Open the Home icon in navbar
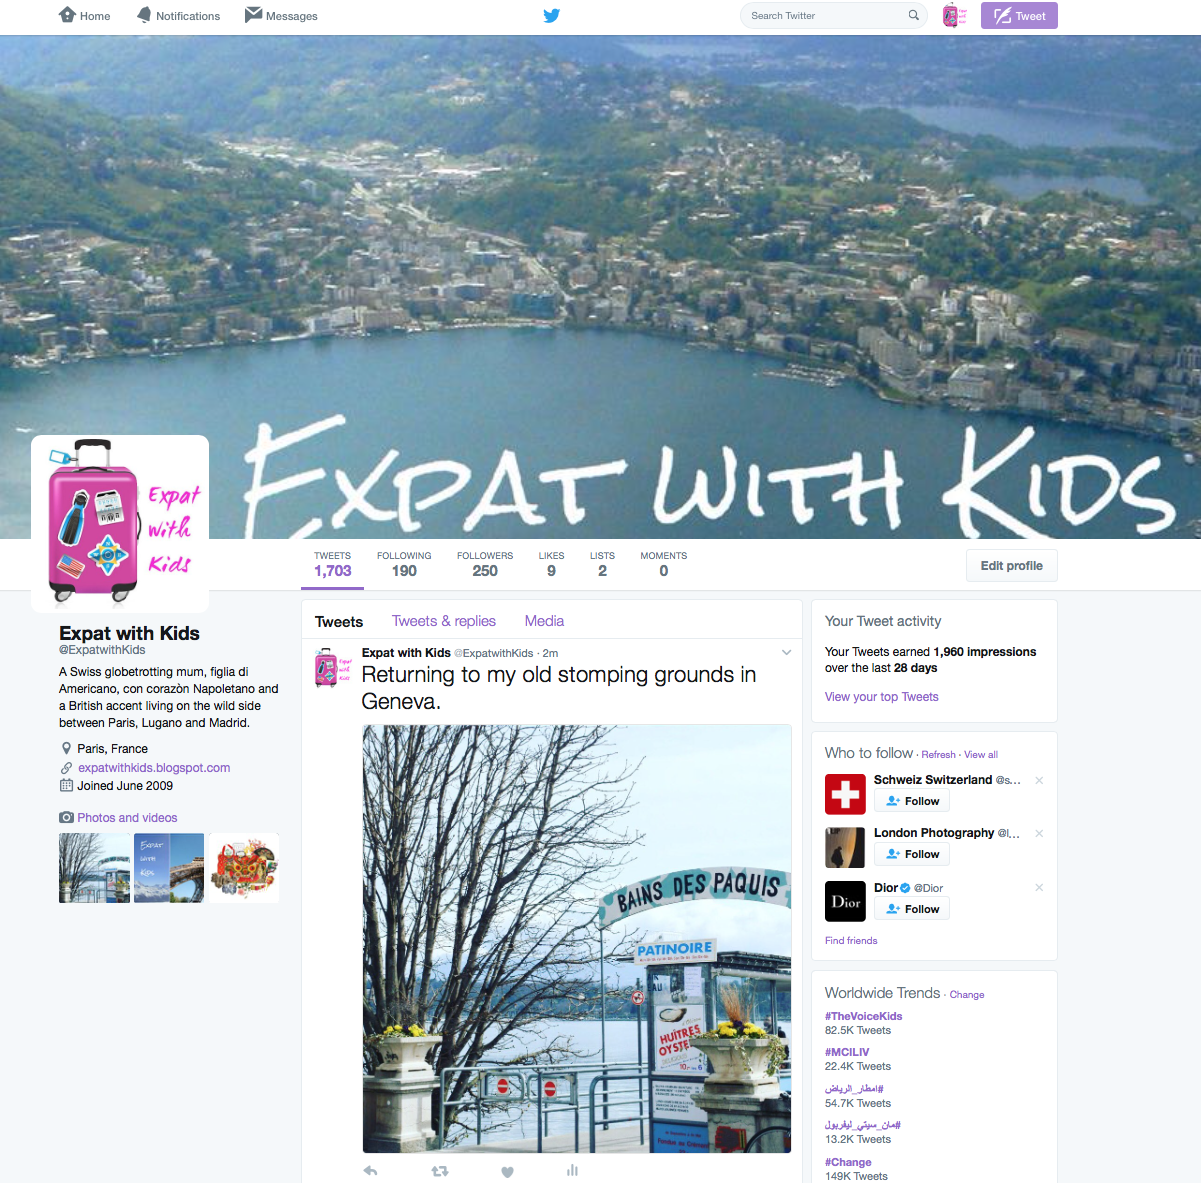The image size is (1201, 1183). click(x=68, y=14)
